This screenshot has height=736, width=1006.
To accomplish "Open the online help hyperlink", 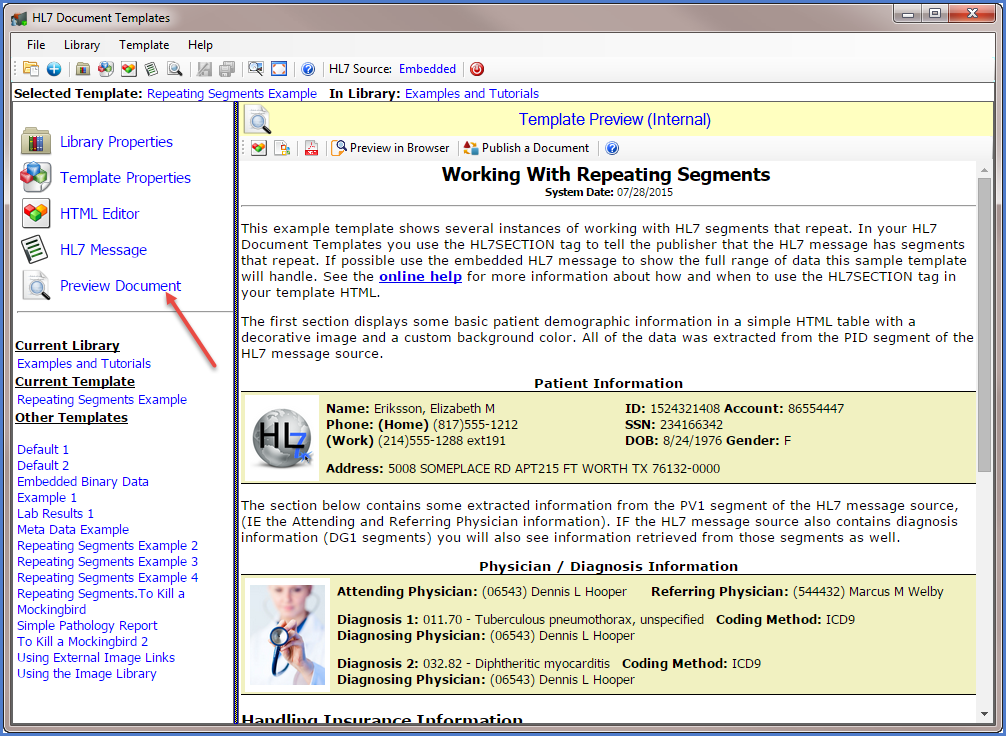I will 420,277.
